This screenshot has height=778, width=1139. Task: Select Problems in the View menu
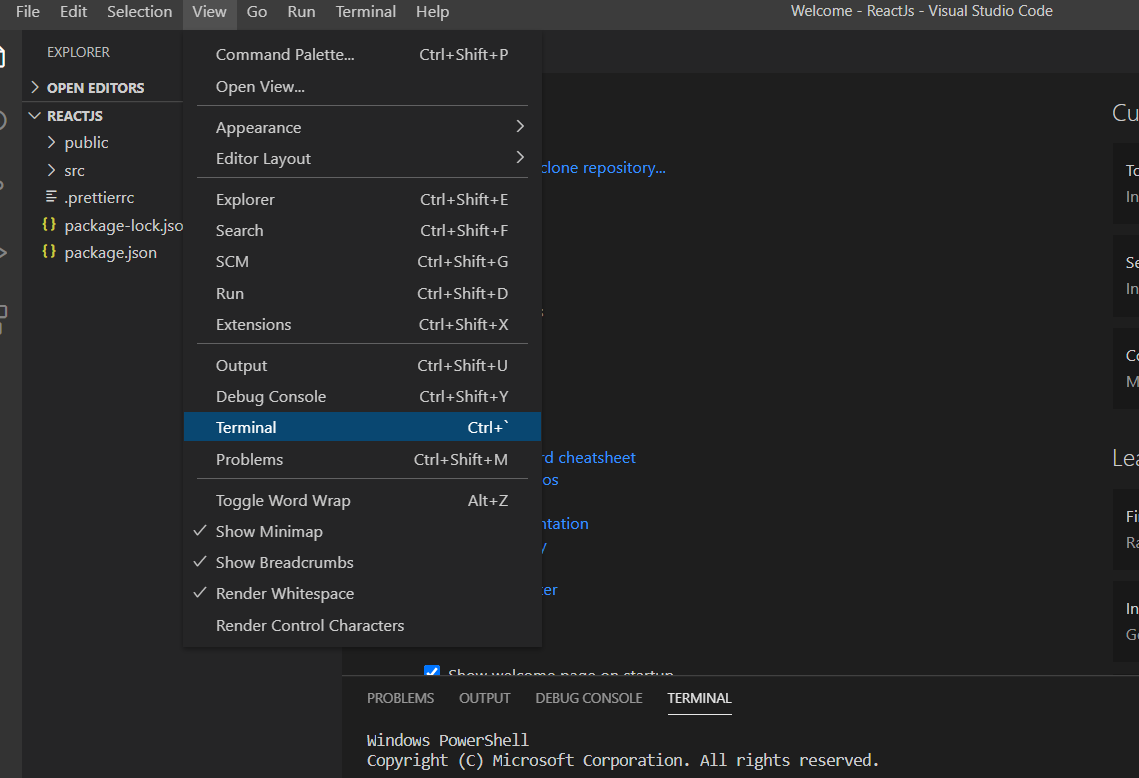click(362, 459)
